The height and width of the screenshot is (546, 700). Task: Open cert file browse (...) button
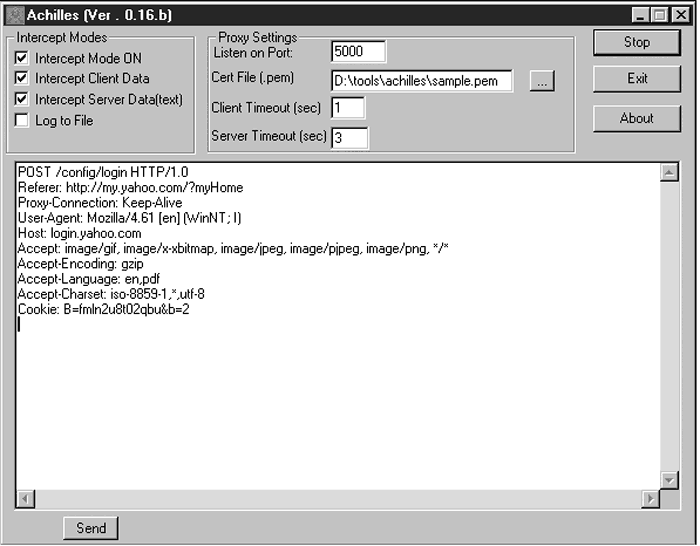(x=542, y=81)
